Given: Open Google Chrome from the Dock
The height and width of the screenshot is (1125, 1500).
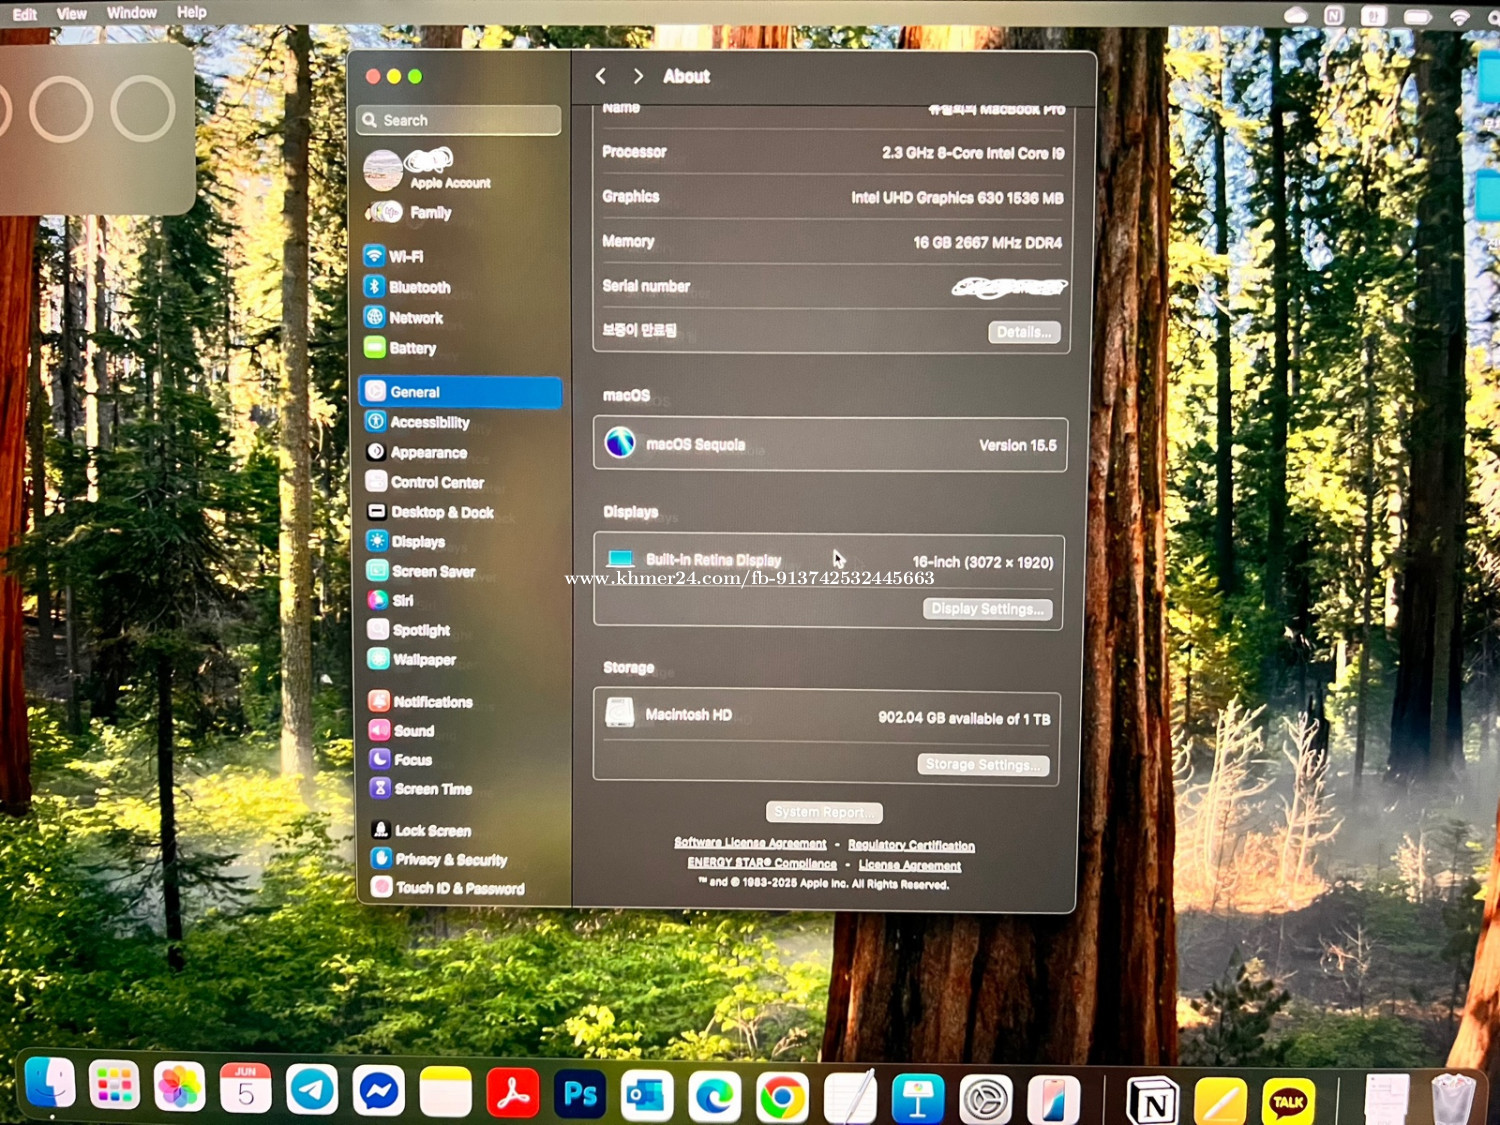Looking at the screenshot, I should click(782, 1097).
